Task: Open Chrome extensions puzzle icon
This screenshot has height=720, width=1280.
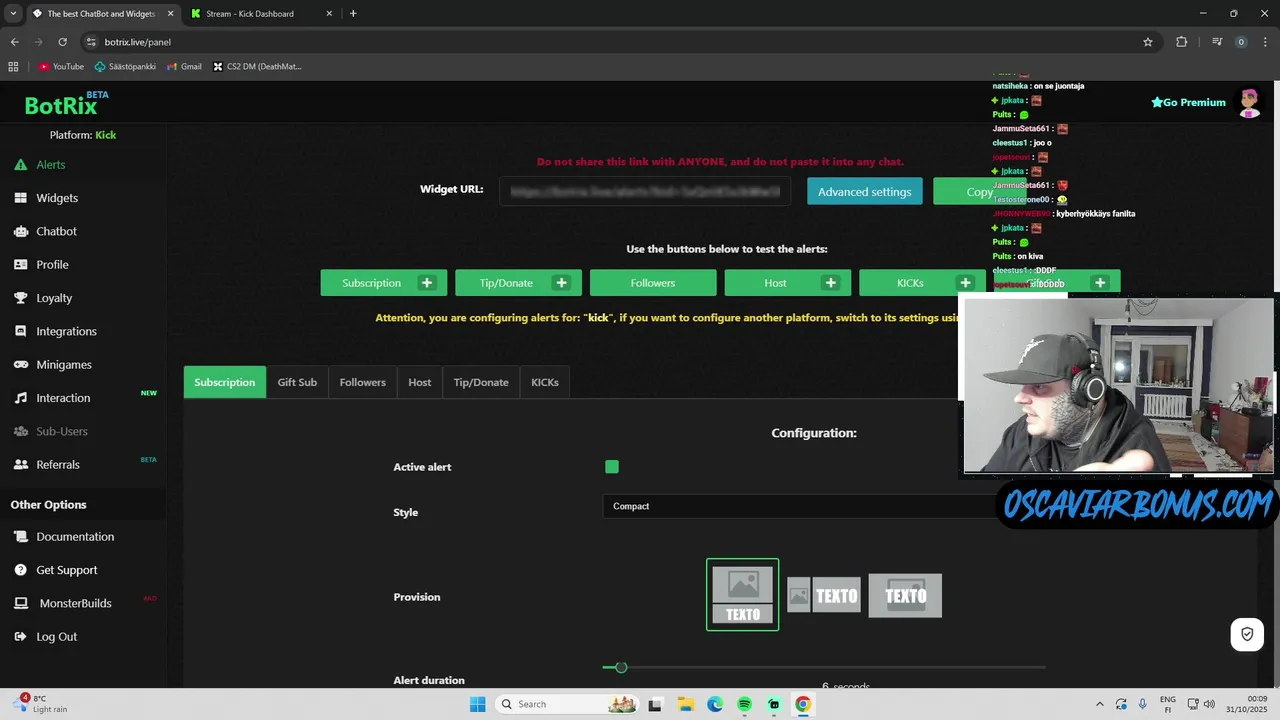Action: tap(1182, 42)
